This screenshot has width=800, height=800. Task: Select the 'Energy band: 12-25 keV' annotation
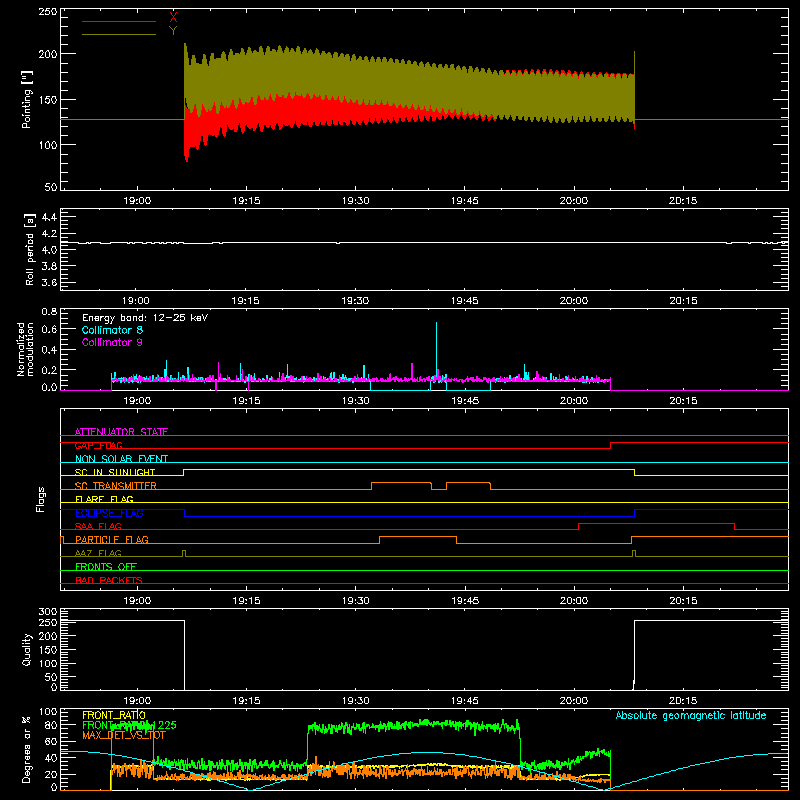click(x=145, y=318)
